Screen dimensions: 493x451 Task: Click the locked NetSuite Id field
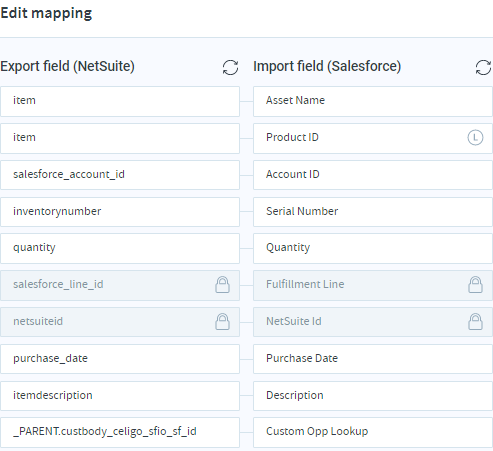[x=373, y=322]
